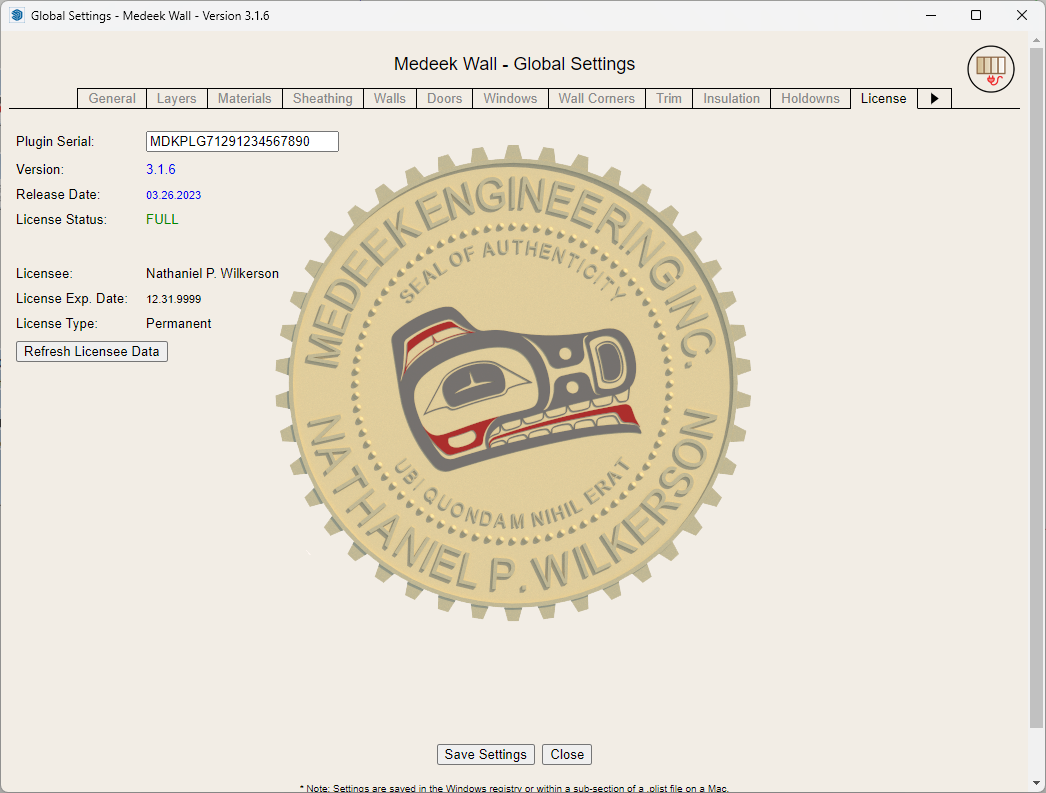
Task: Click the Medeek Wall logo icon
Action: (990, 69)
